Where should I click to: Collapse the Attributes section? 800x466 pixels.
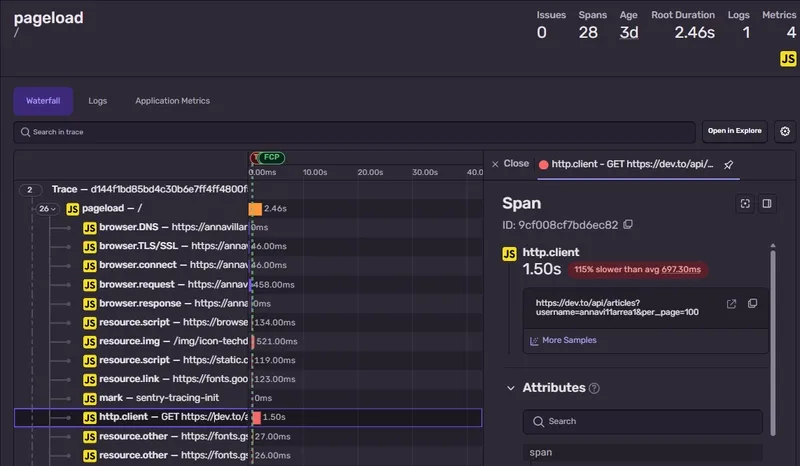(x=511, y=388)
